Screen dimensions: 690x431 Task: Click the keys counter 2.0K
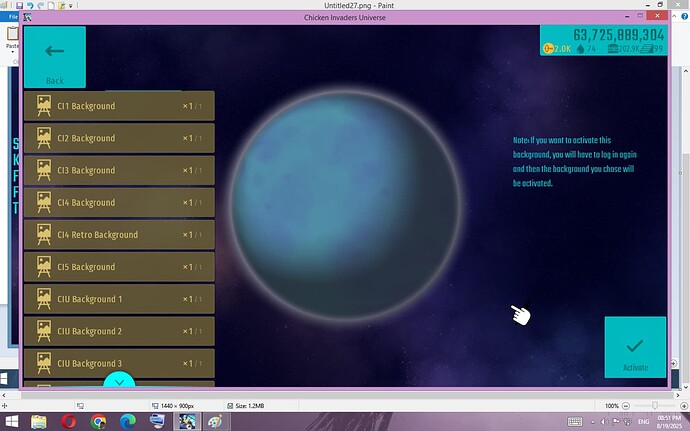557,48
